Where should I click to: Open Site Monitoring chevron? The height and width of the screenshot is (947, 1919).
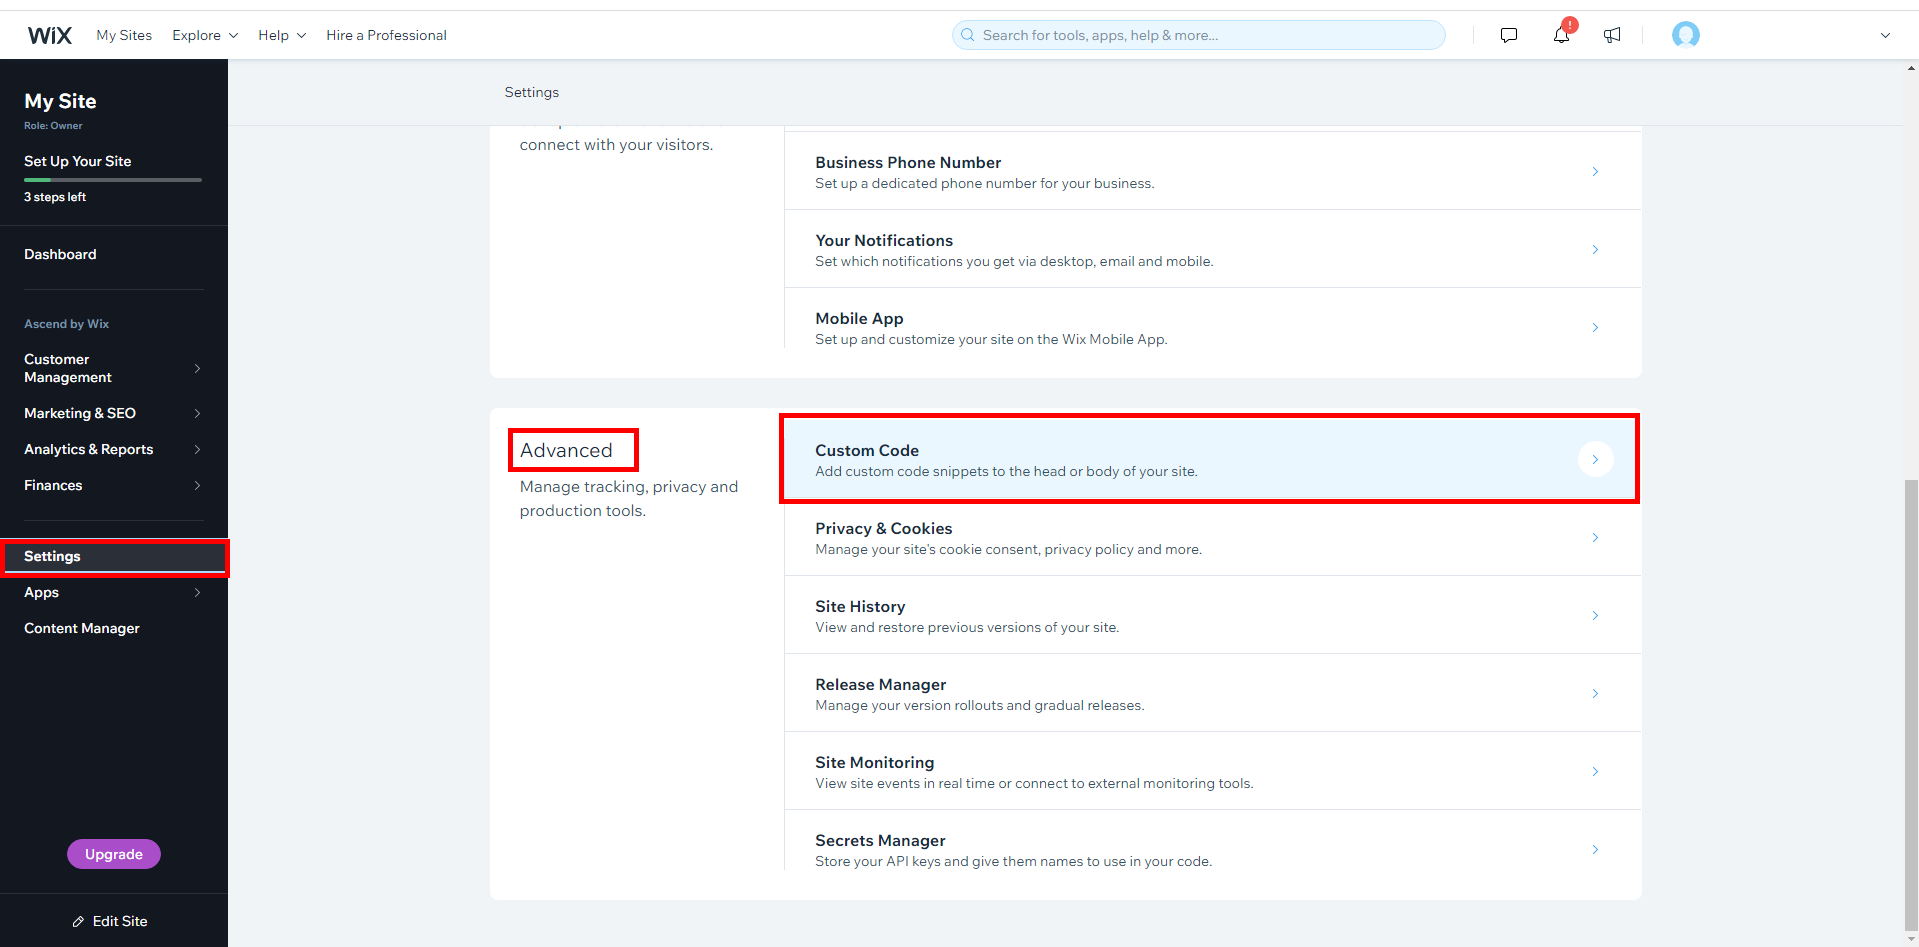click(1595, 771)
